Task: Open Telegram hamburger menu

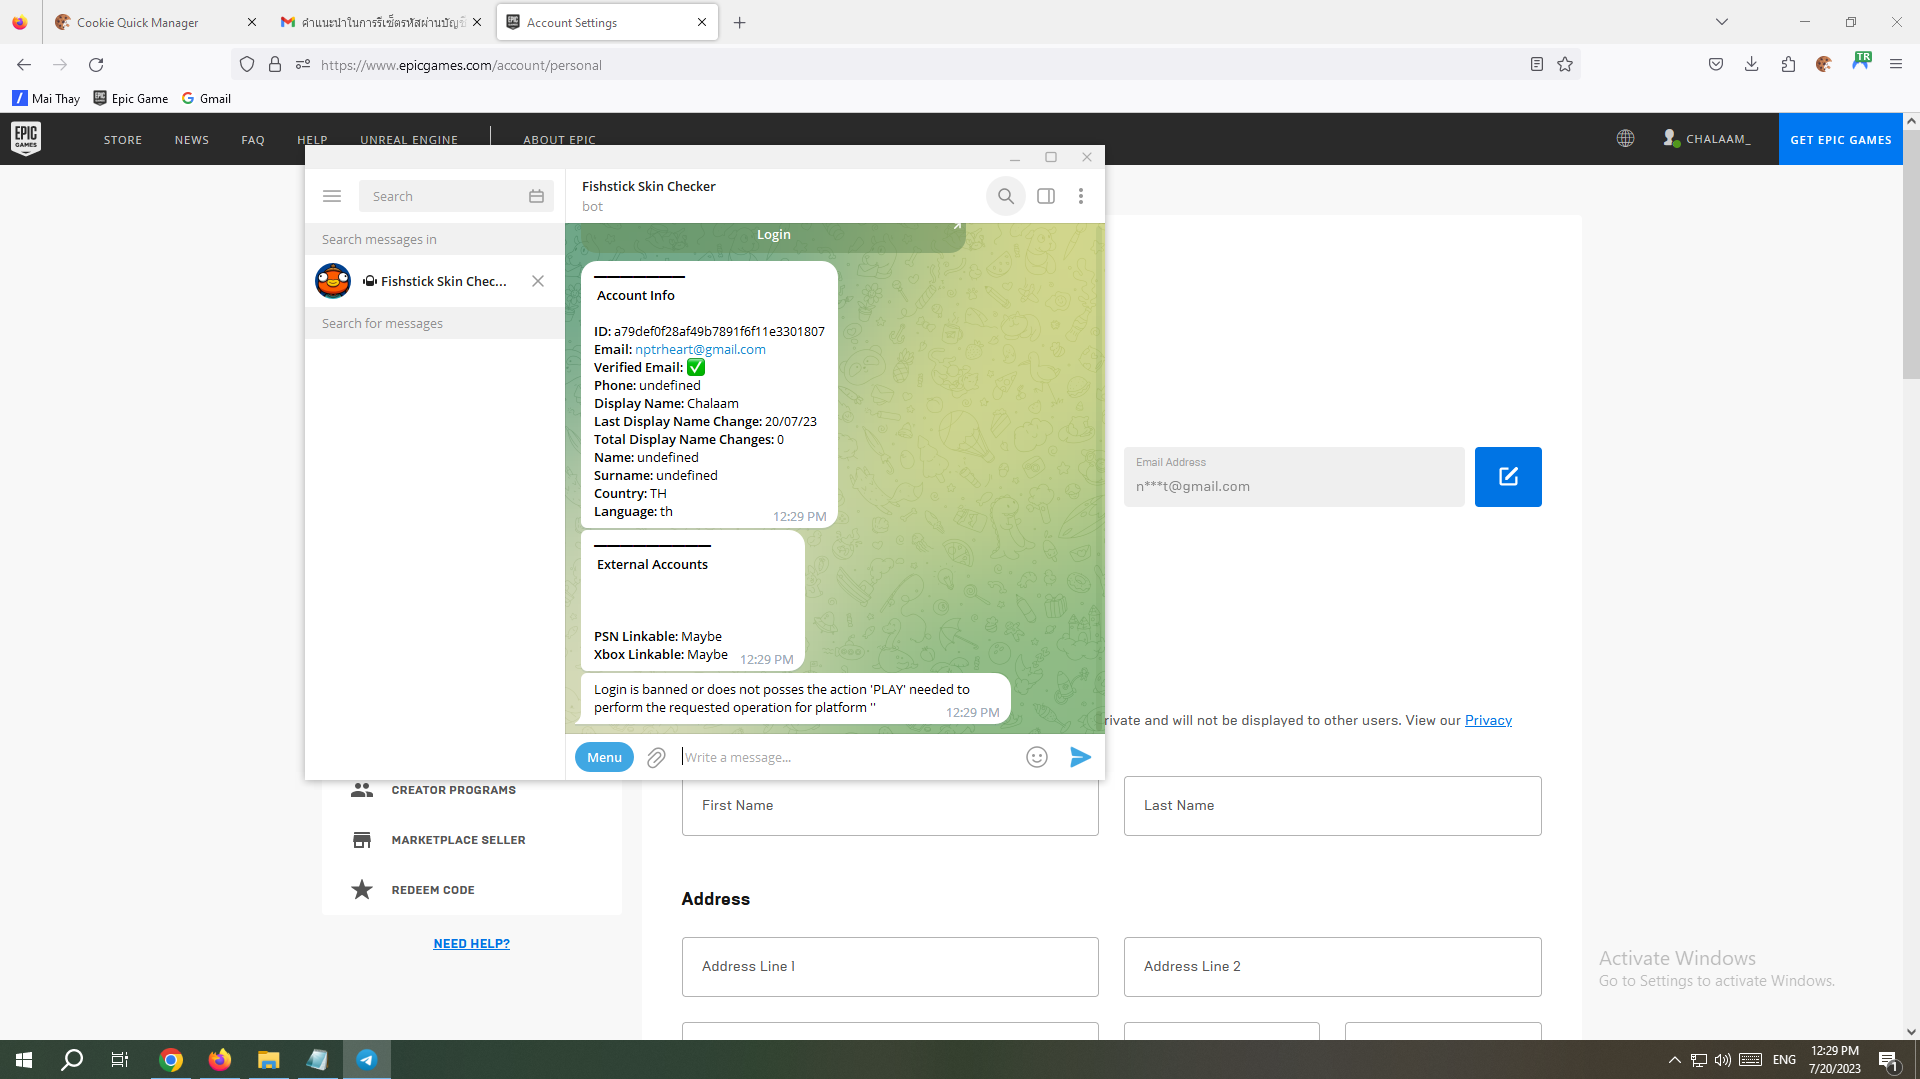Action: pyautogui.click(x=332, y=196)
